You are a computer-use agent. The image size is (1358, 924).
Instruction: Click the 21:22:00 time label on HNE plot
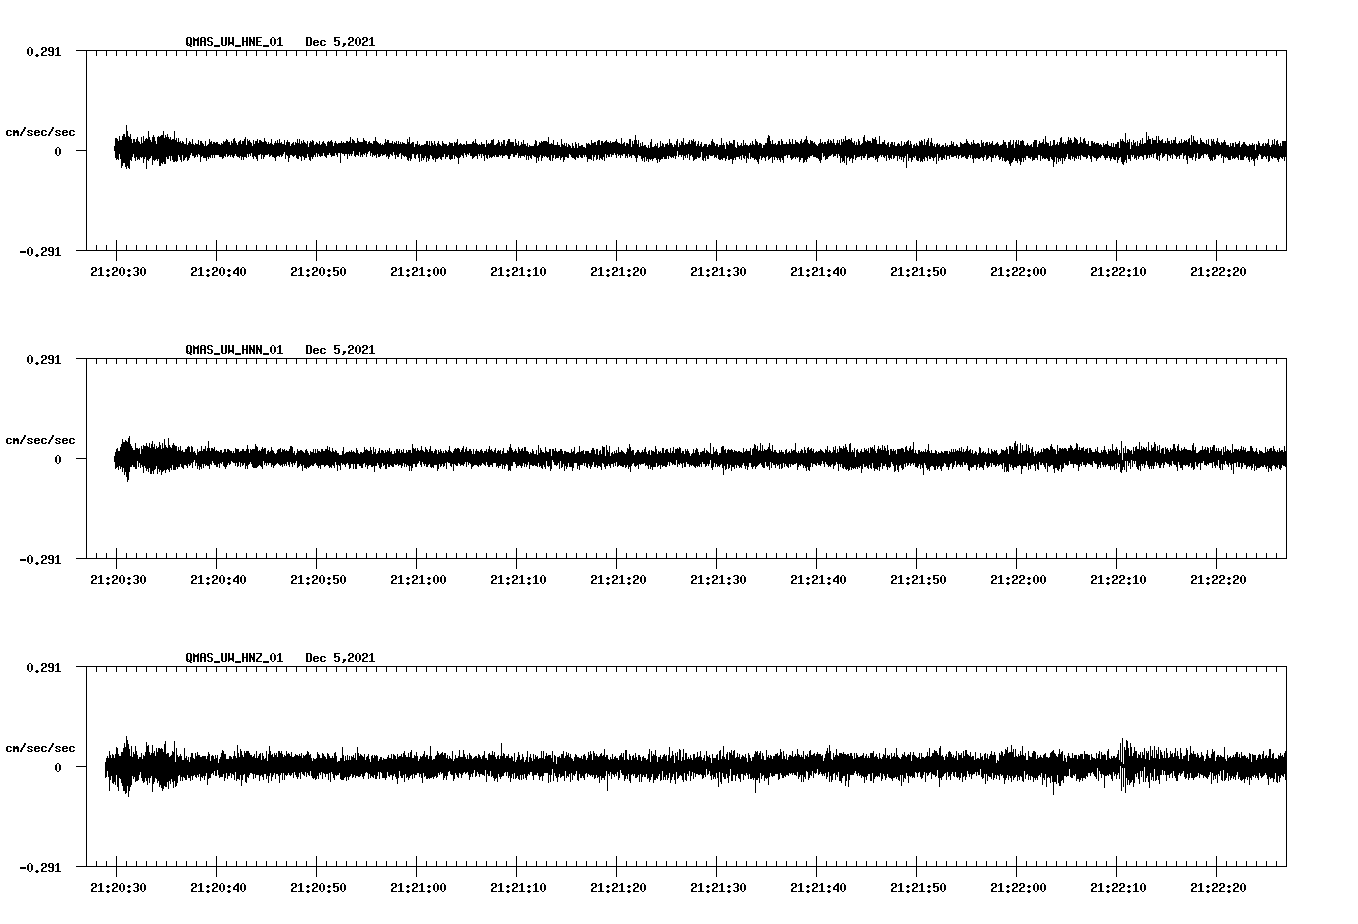(1018, 272)
